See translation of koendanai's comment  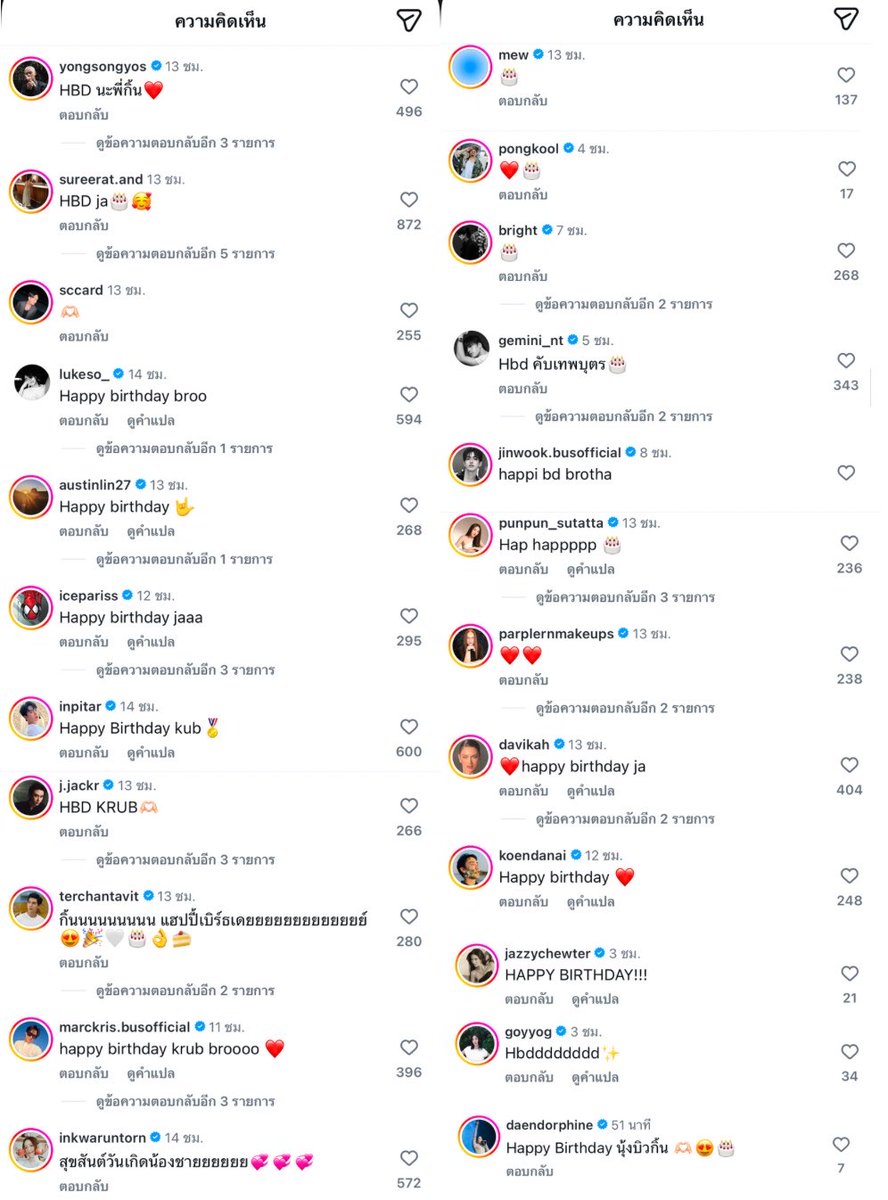pyautogui.click(x=590, y=902)
